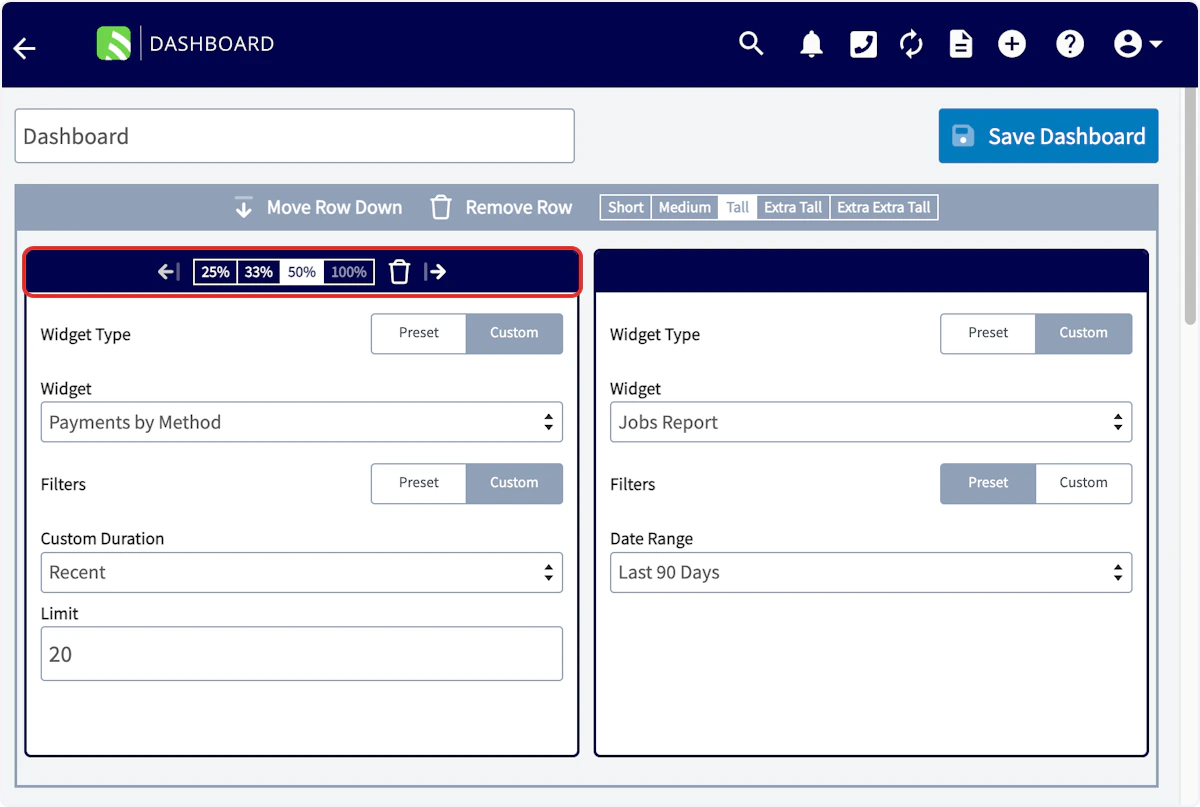Open Custom Duration Recent dropdown
Screen dimensions: 1200x807
302,572
